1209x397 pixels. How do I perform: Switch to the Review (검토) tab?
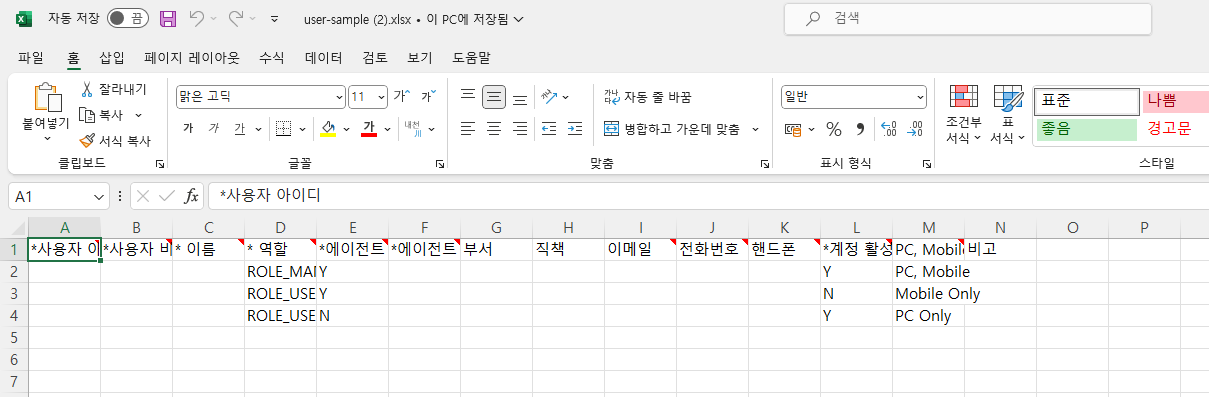[x=375, y=58]
